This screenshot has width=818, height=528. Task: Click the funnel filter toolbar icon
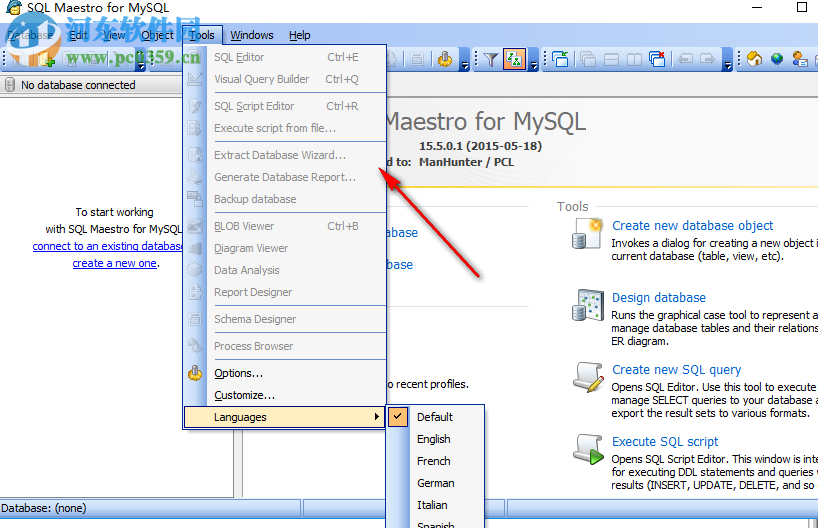click(x=490, y=59)
